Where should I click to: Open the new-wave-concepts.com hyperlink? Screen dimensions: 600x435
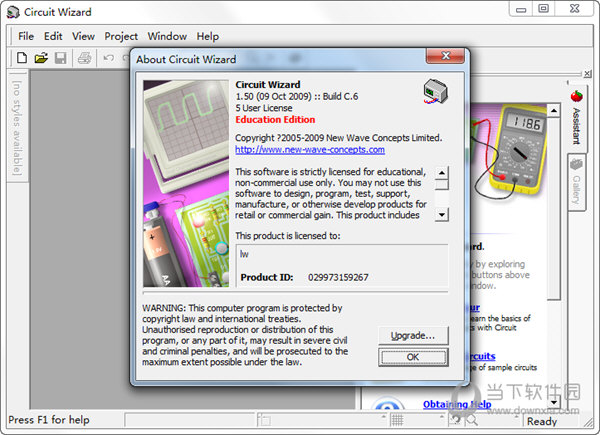point(310,150)
